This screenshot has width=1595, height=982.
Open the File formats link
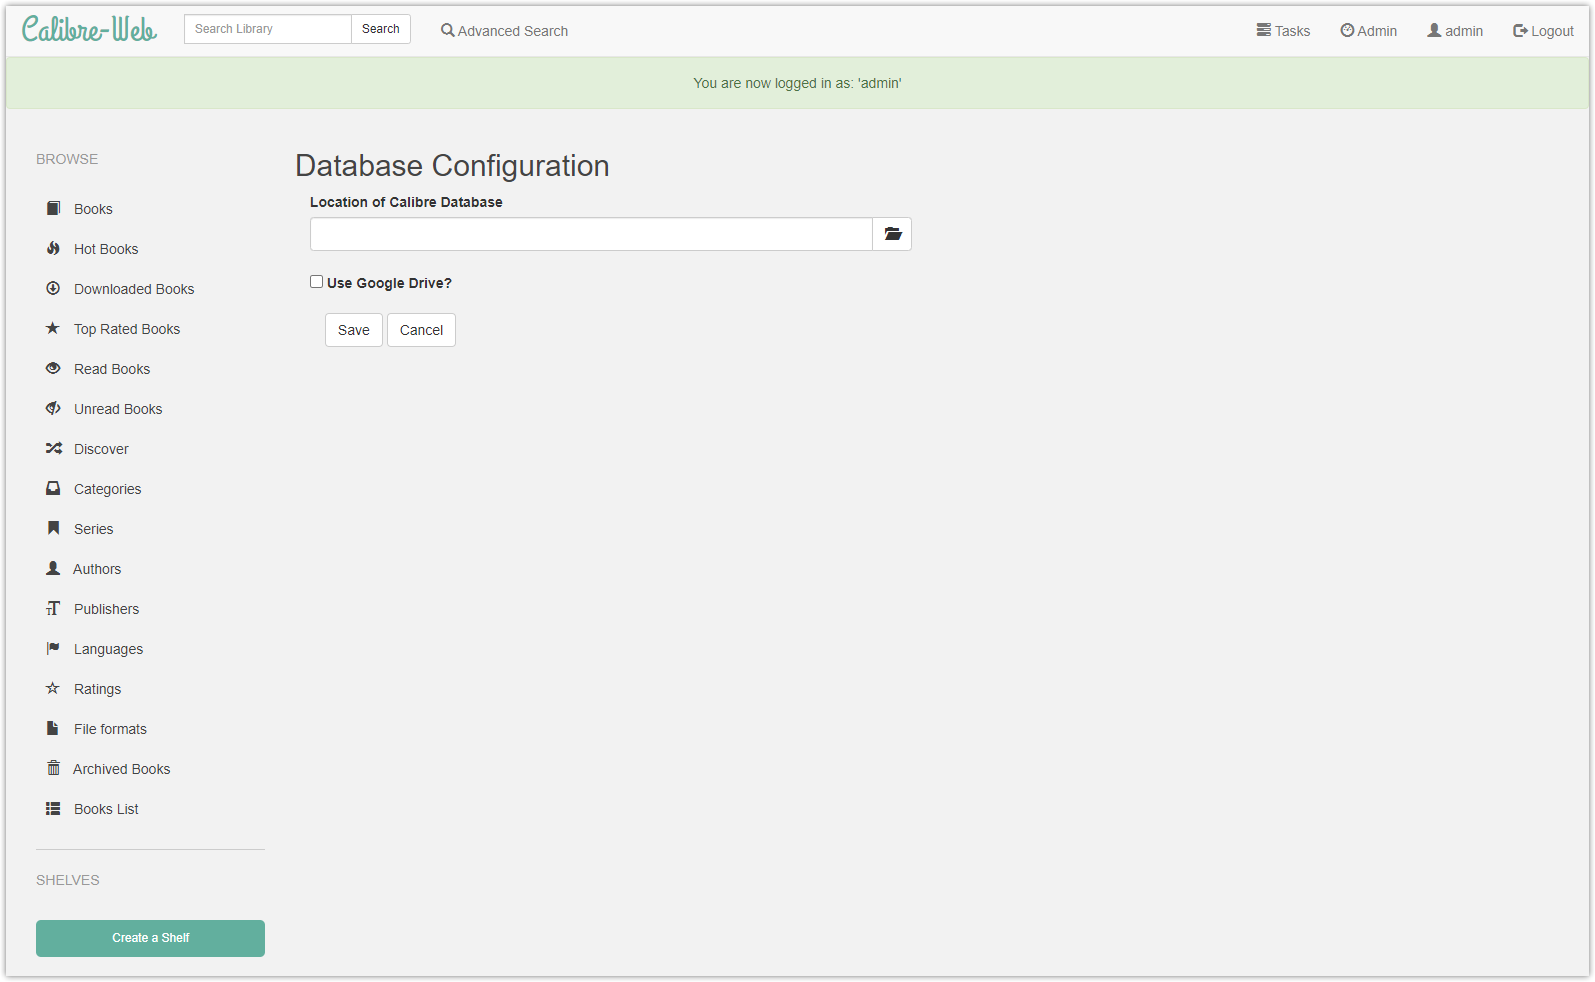pyautogui.click(x=110, y=729)
